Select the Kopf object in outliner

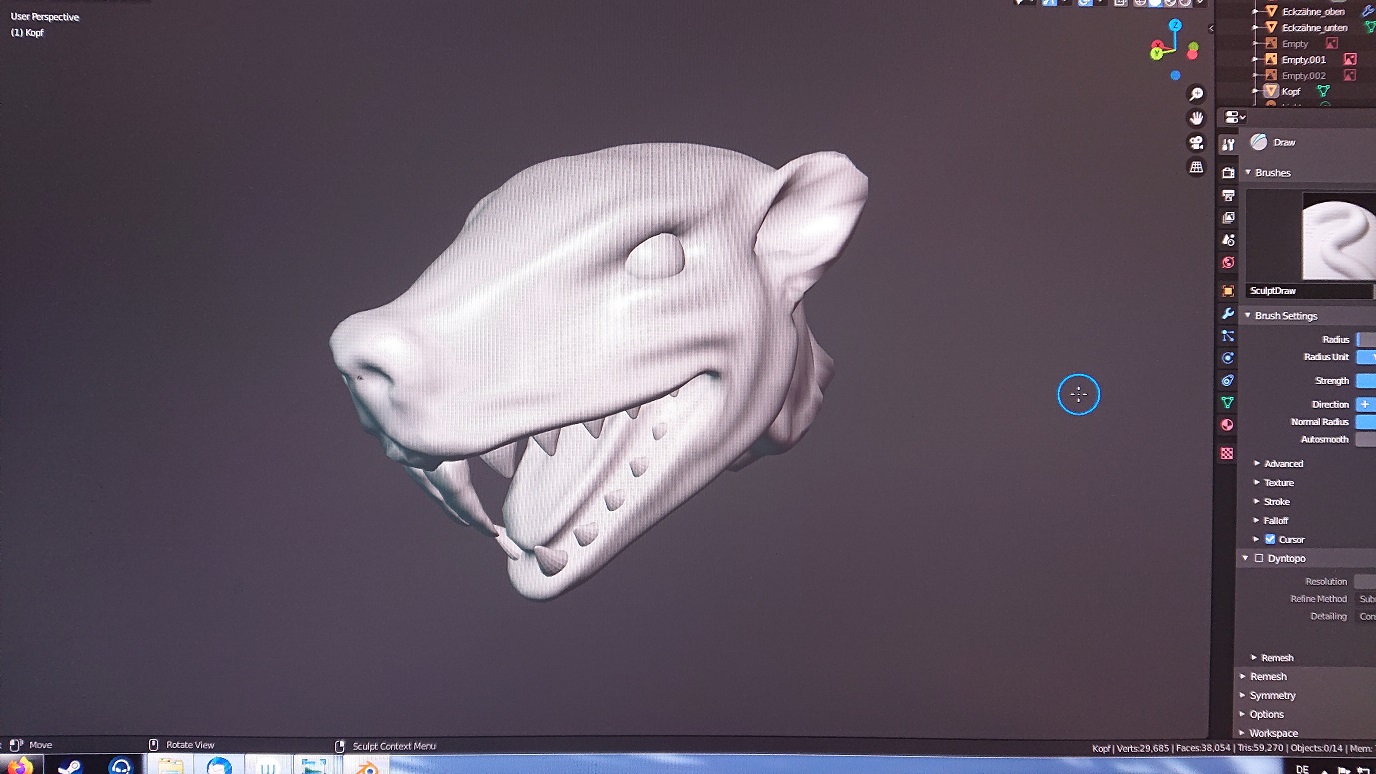coord(1291,91)
